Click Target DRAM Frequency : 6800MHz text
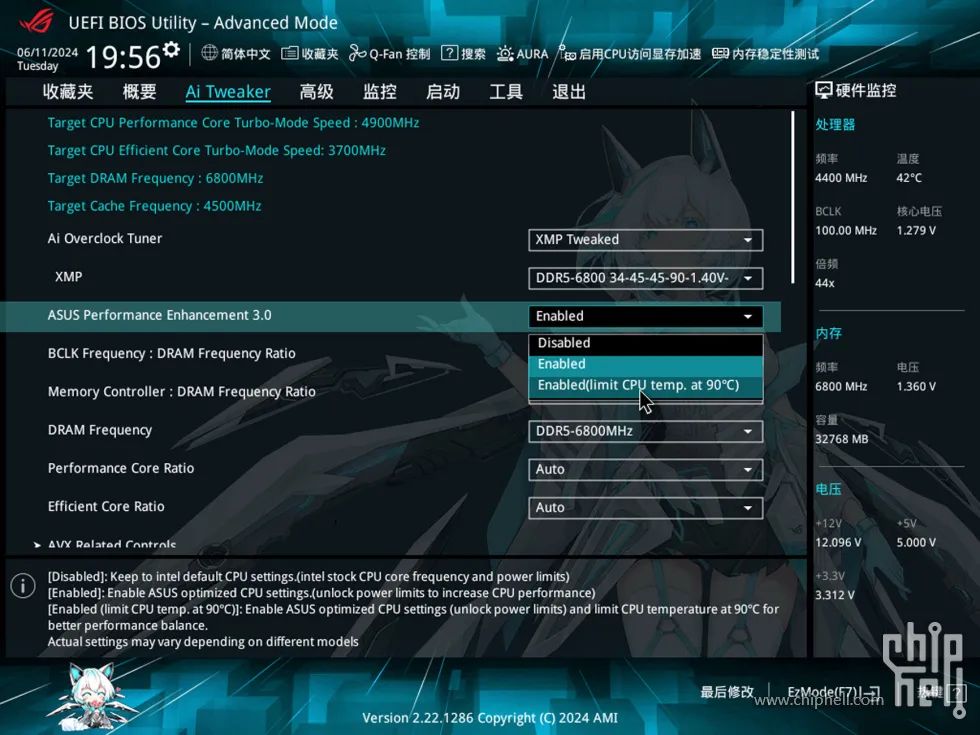This screenshot has width=980, height=735. [155, 178]
